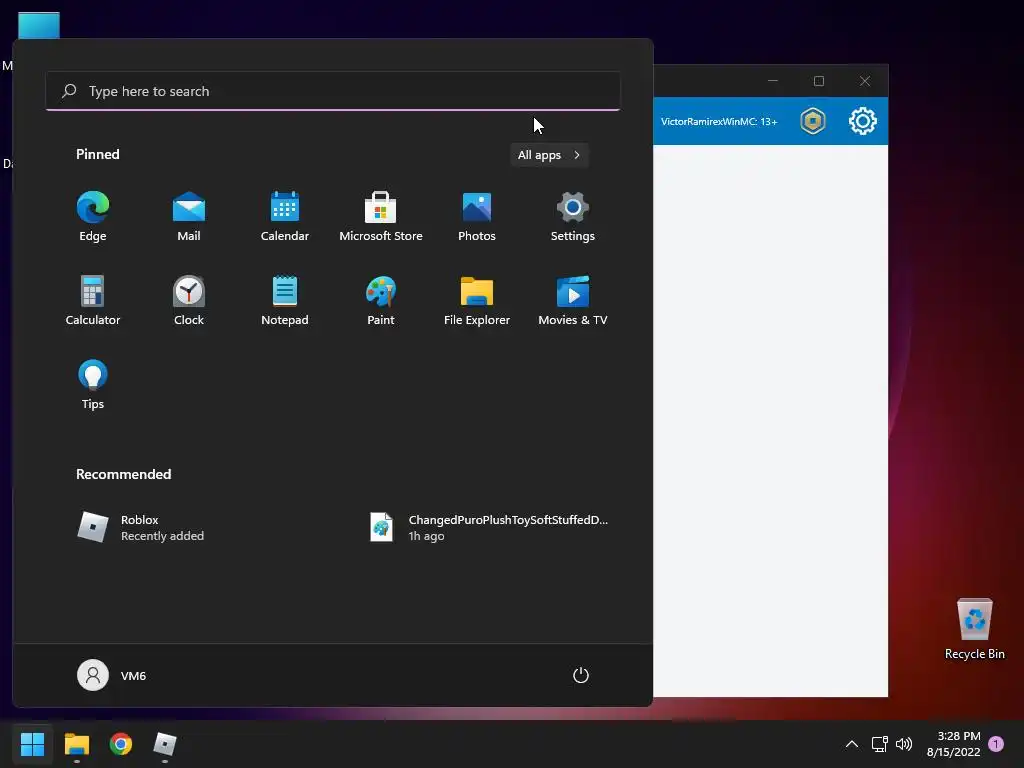Launch the Mail app
The width and height of the screenshot is (1024, 768).
[x=189, y=217]
